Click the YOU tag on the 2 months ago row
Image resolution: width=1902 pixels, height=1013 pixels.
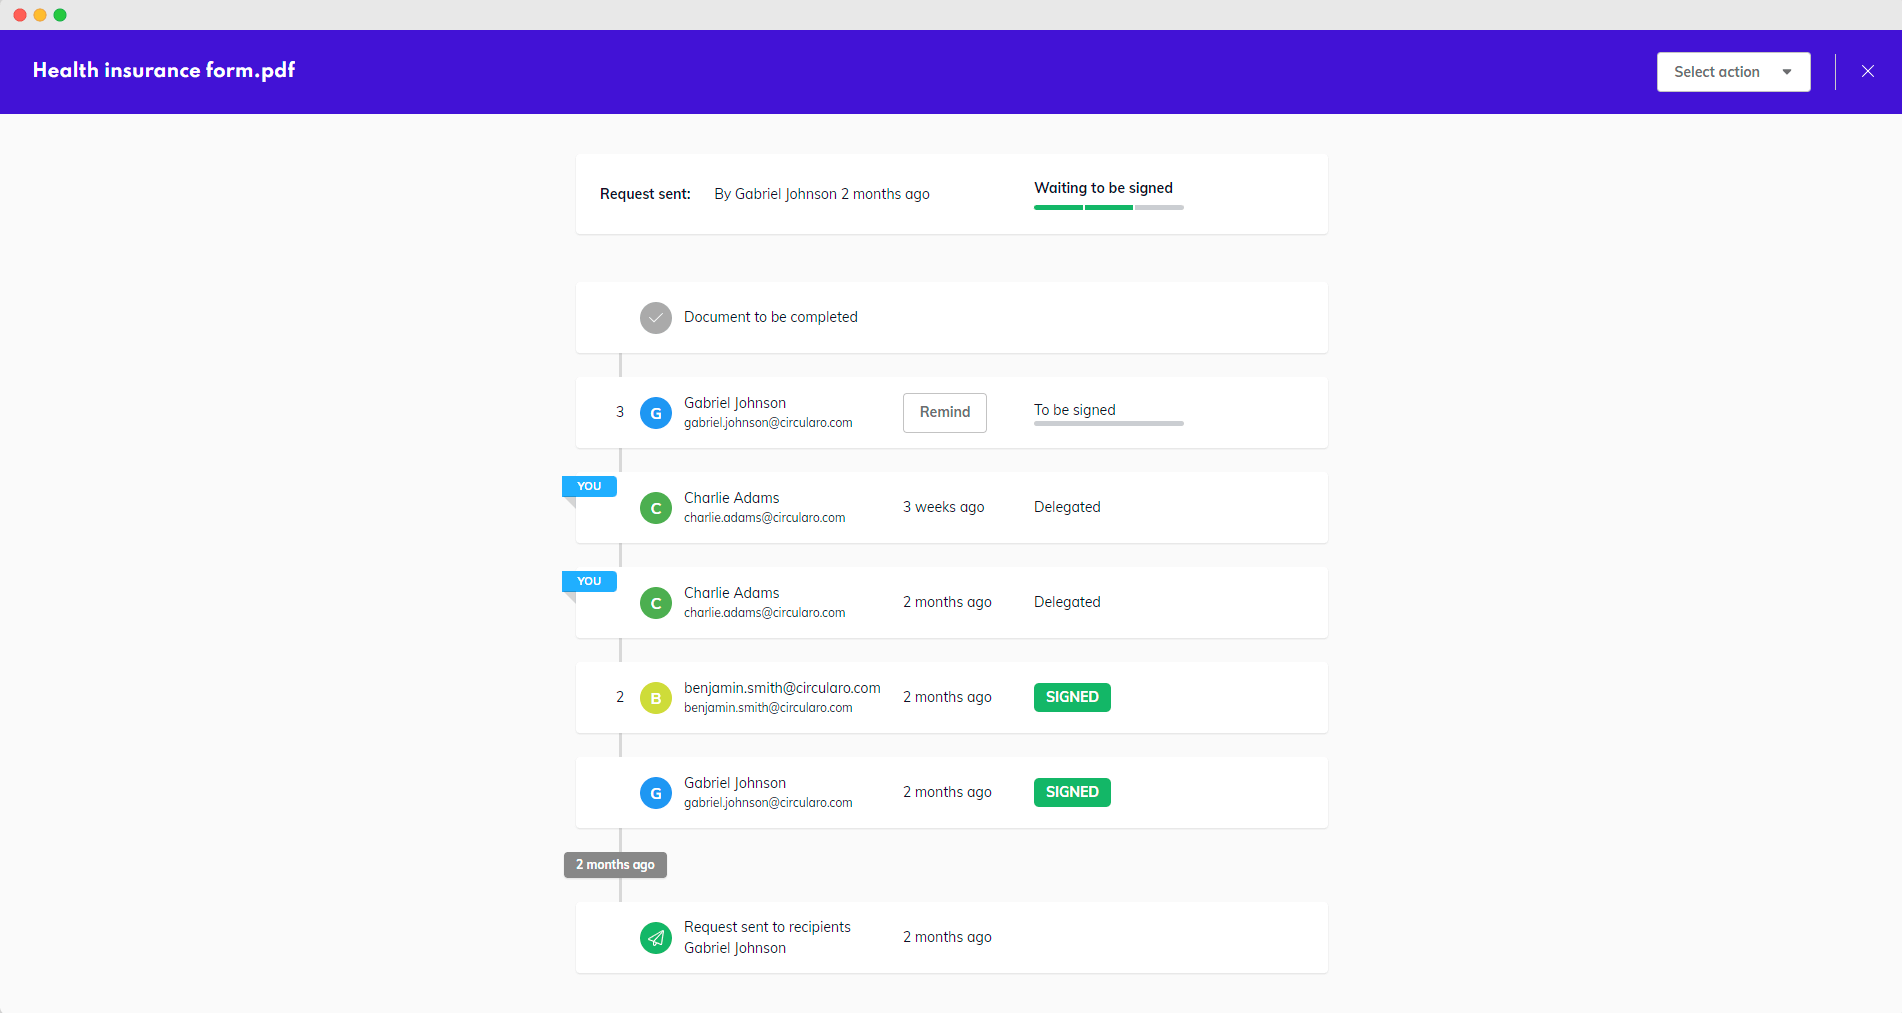point(589,581)
